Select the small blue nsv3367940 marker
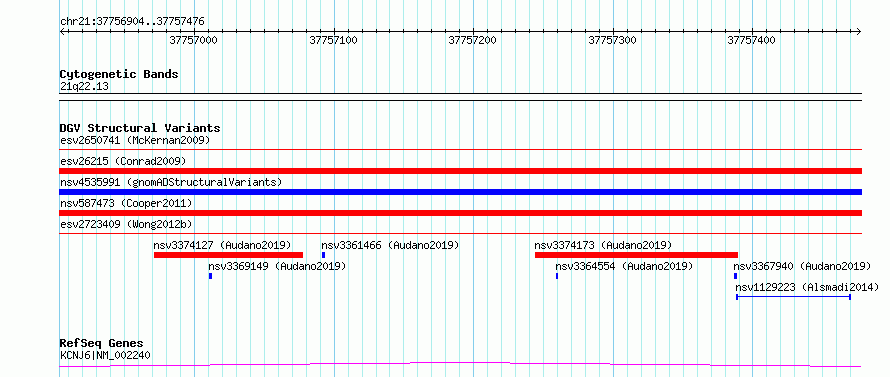The width and height of the screenshot is (890, 377). (x=736, y=276)
